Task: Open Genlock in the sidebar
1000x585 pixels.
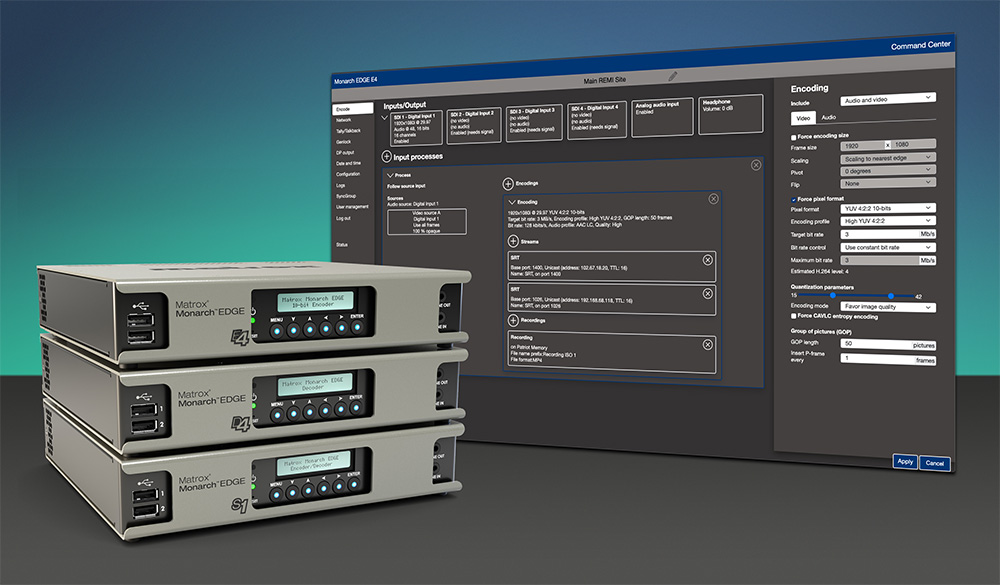Action: [x=344, y=142]
